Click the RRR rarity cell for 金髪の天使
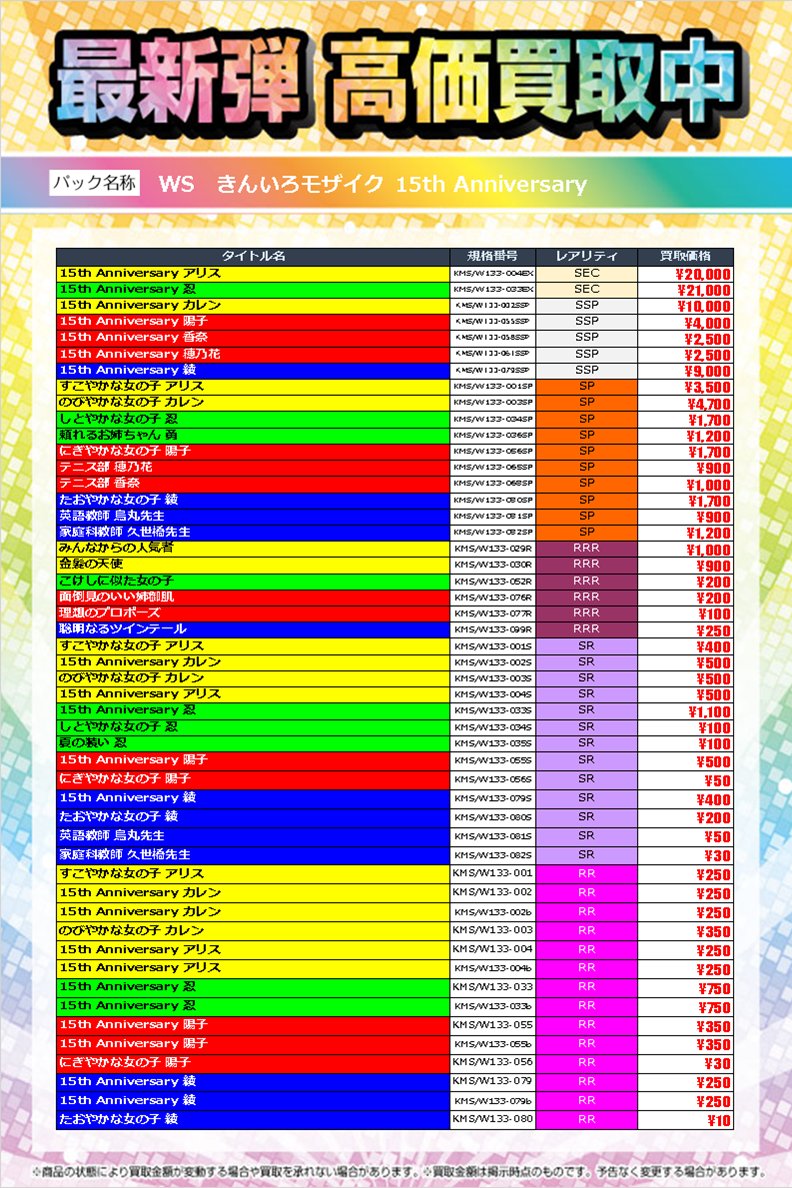Screen dimensions: 792x1188 tap(587, 564)
